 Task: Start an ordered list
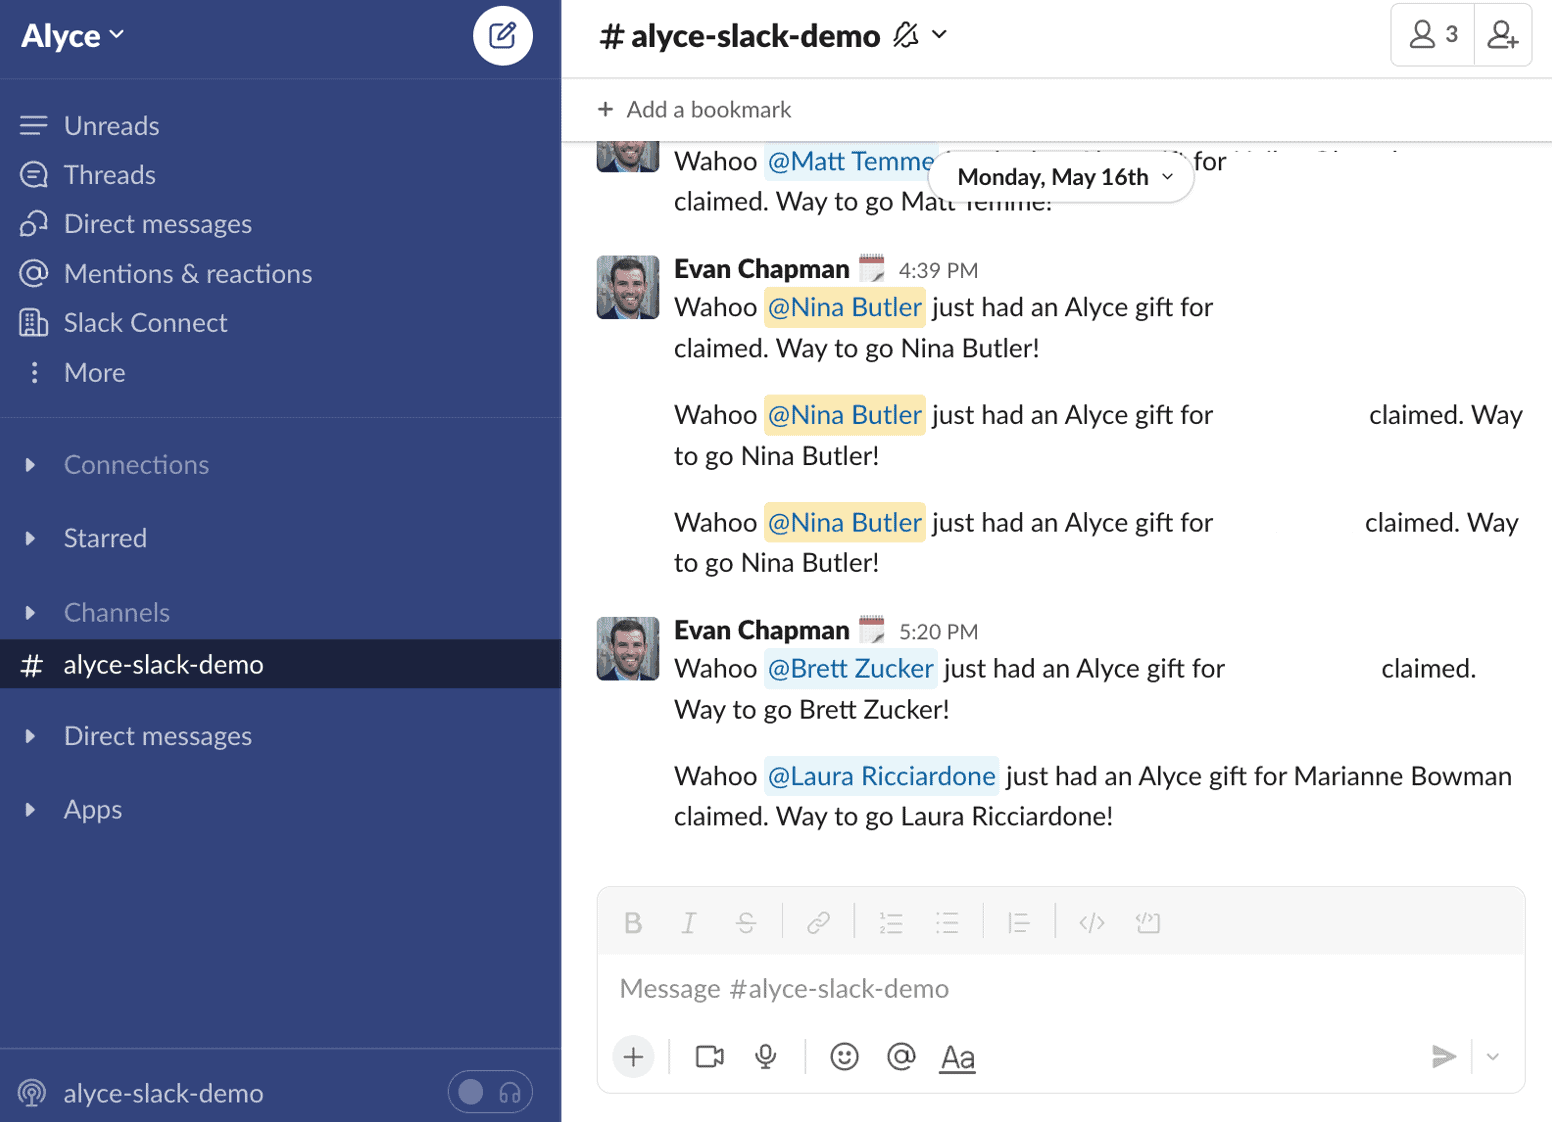click(891, 923)
